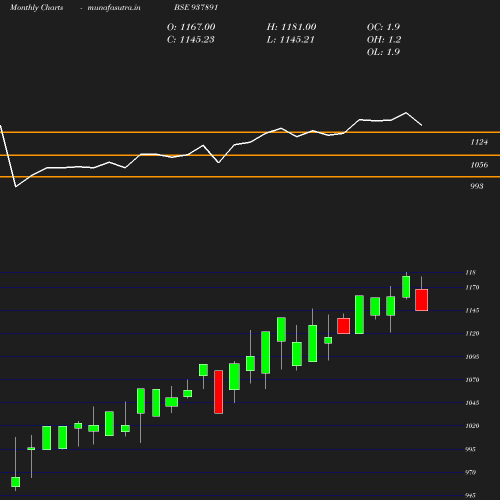Click the 'OC: 1.9' reading
The image size is (500, 500).
tap(383, 27)
